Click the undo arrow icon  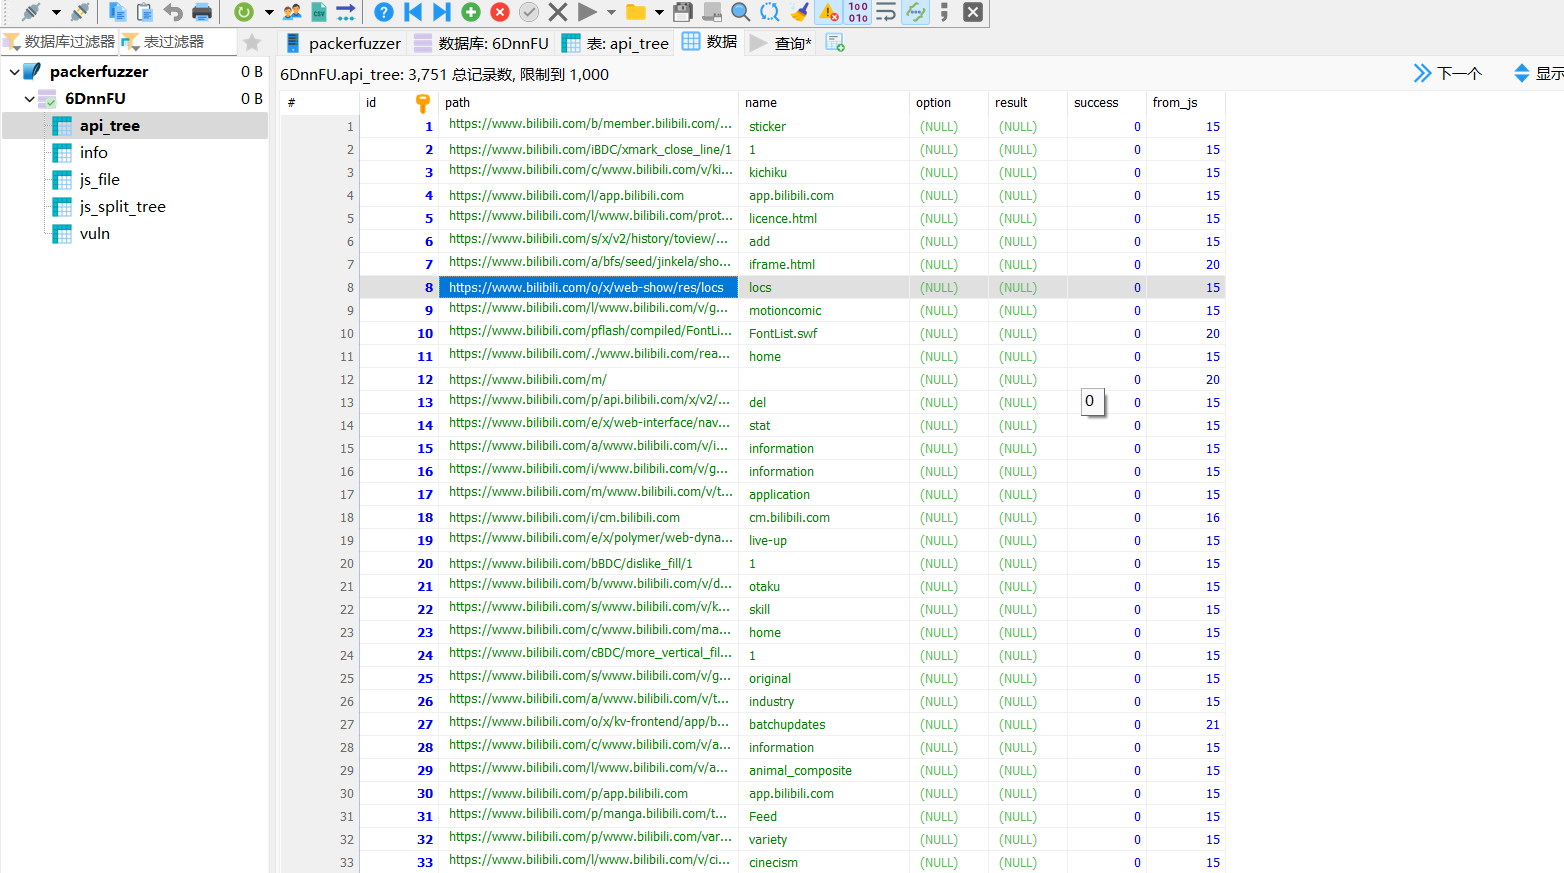tap(173, 12)
